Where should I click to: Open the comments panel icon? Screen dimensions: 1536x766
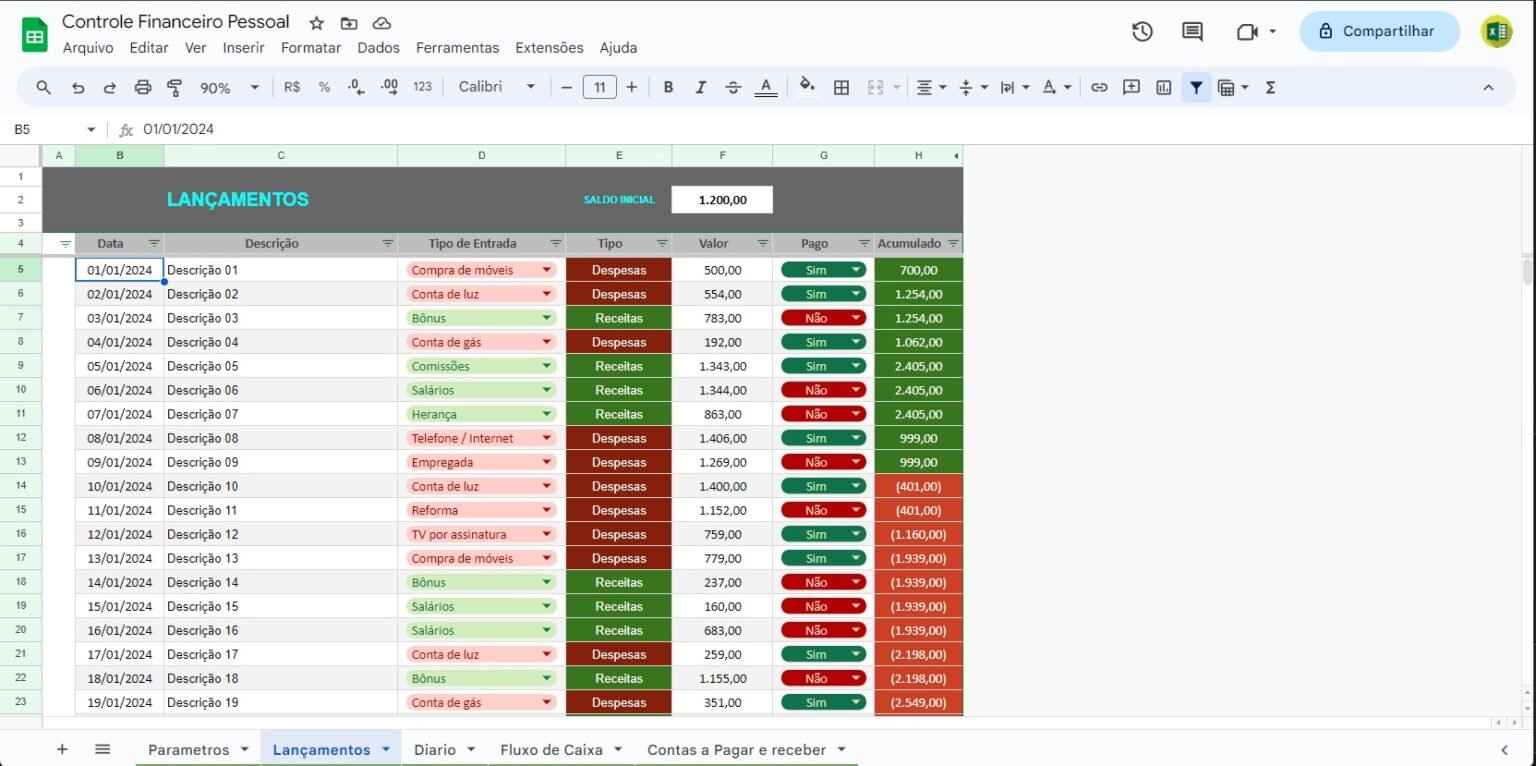click(x=1192, y=31)
